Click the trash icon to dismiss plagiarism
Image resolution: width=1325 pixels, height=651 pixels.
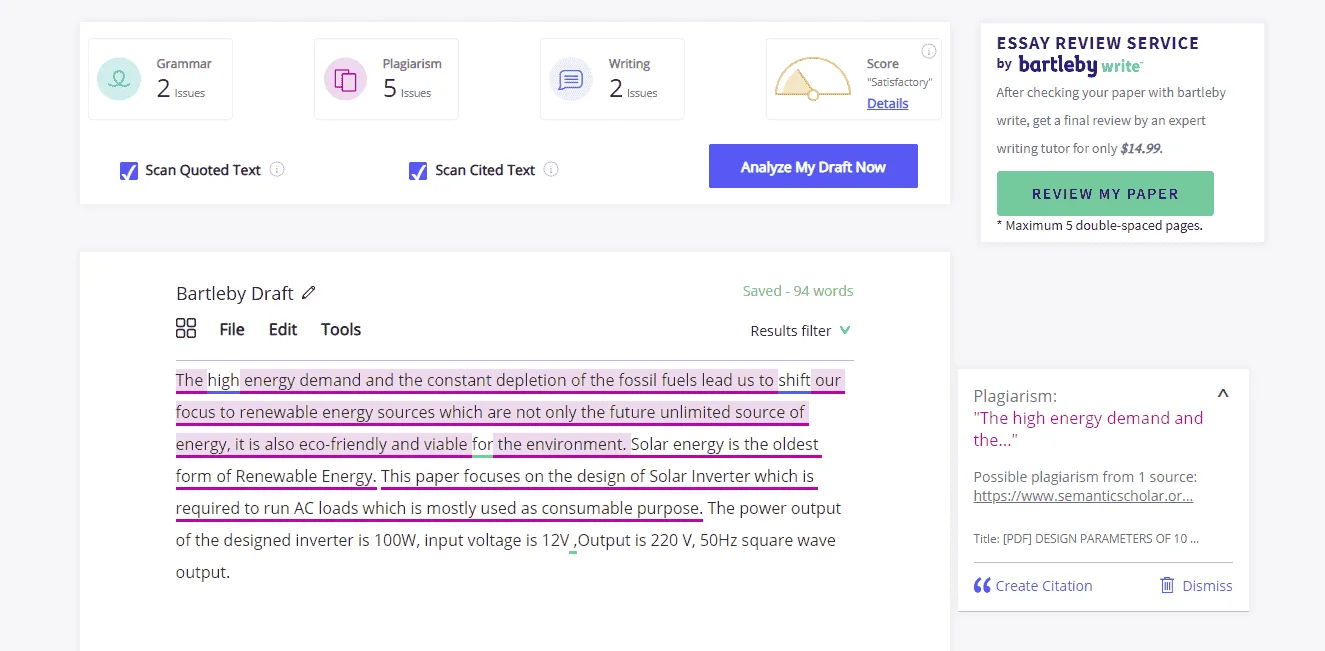pyautogui.click(x=1167, y=585)
